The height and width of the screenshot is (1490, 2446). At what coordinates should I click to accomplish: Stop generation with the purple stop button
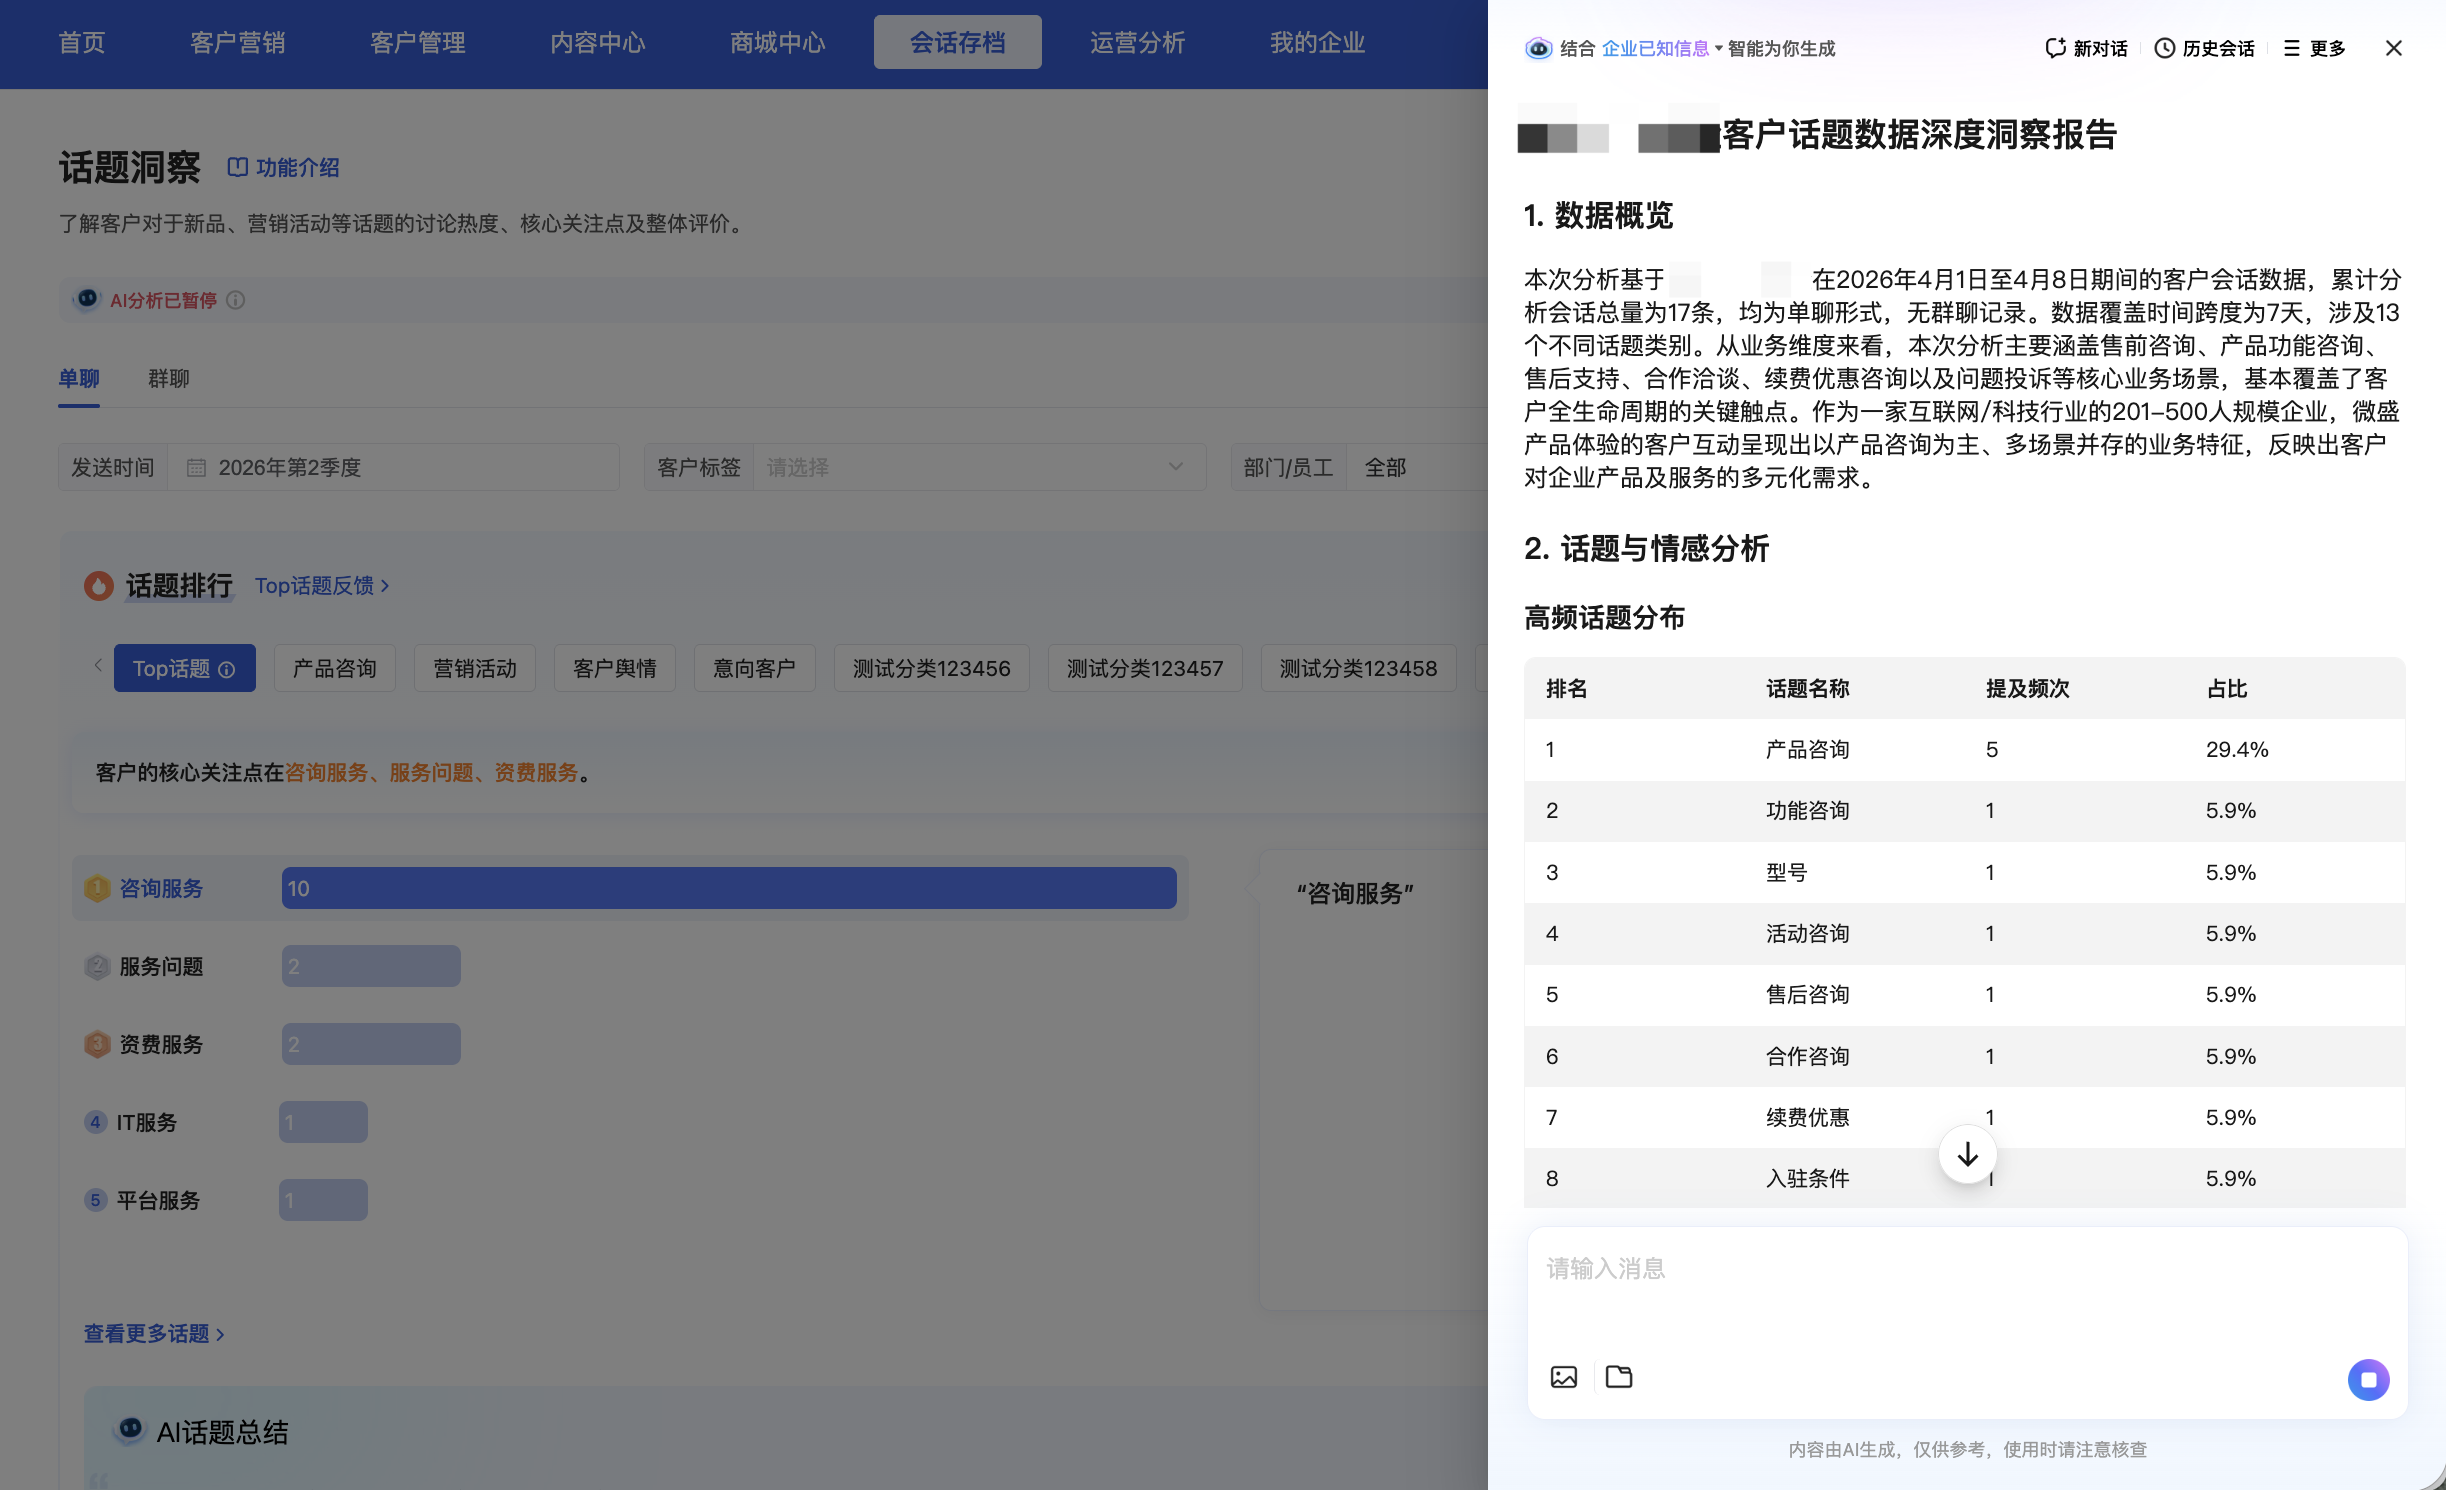point(2368,1380)
